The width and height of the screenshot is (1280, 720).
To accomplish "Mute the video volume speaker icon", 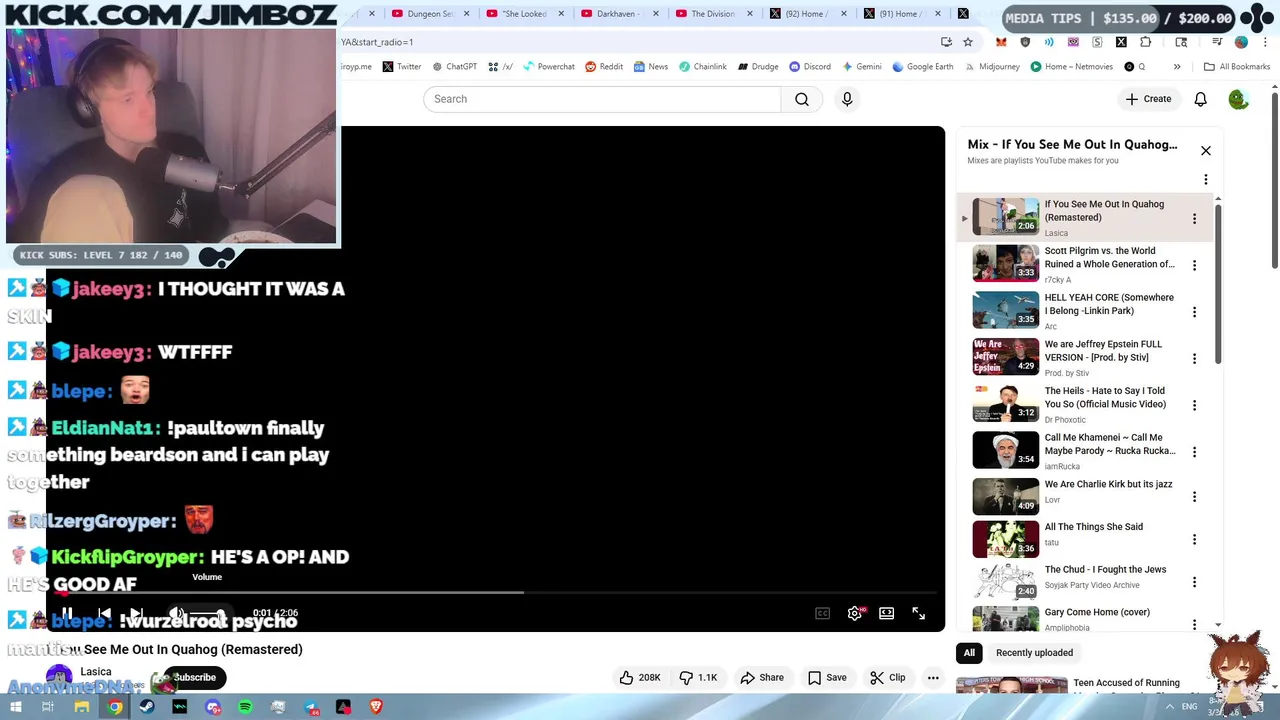I will click(176, 613).
